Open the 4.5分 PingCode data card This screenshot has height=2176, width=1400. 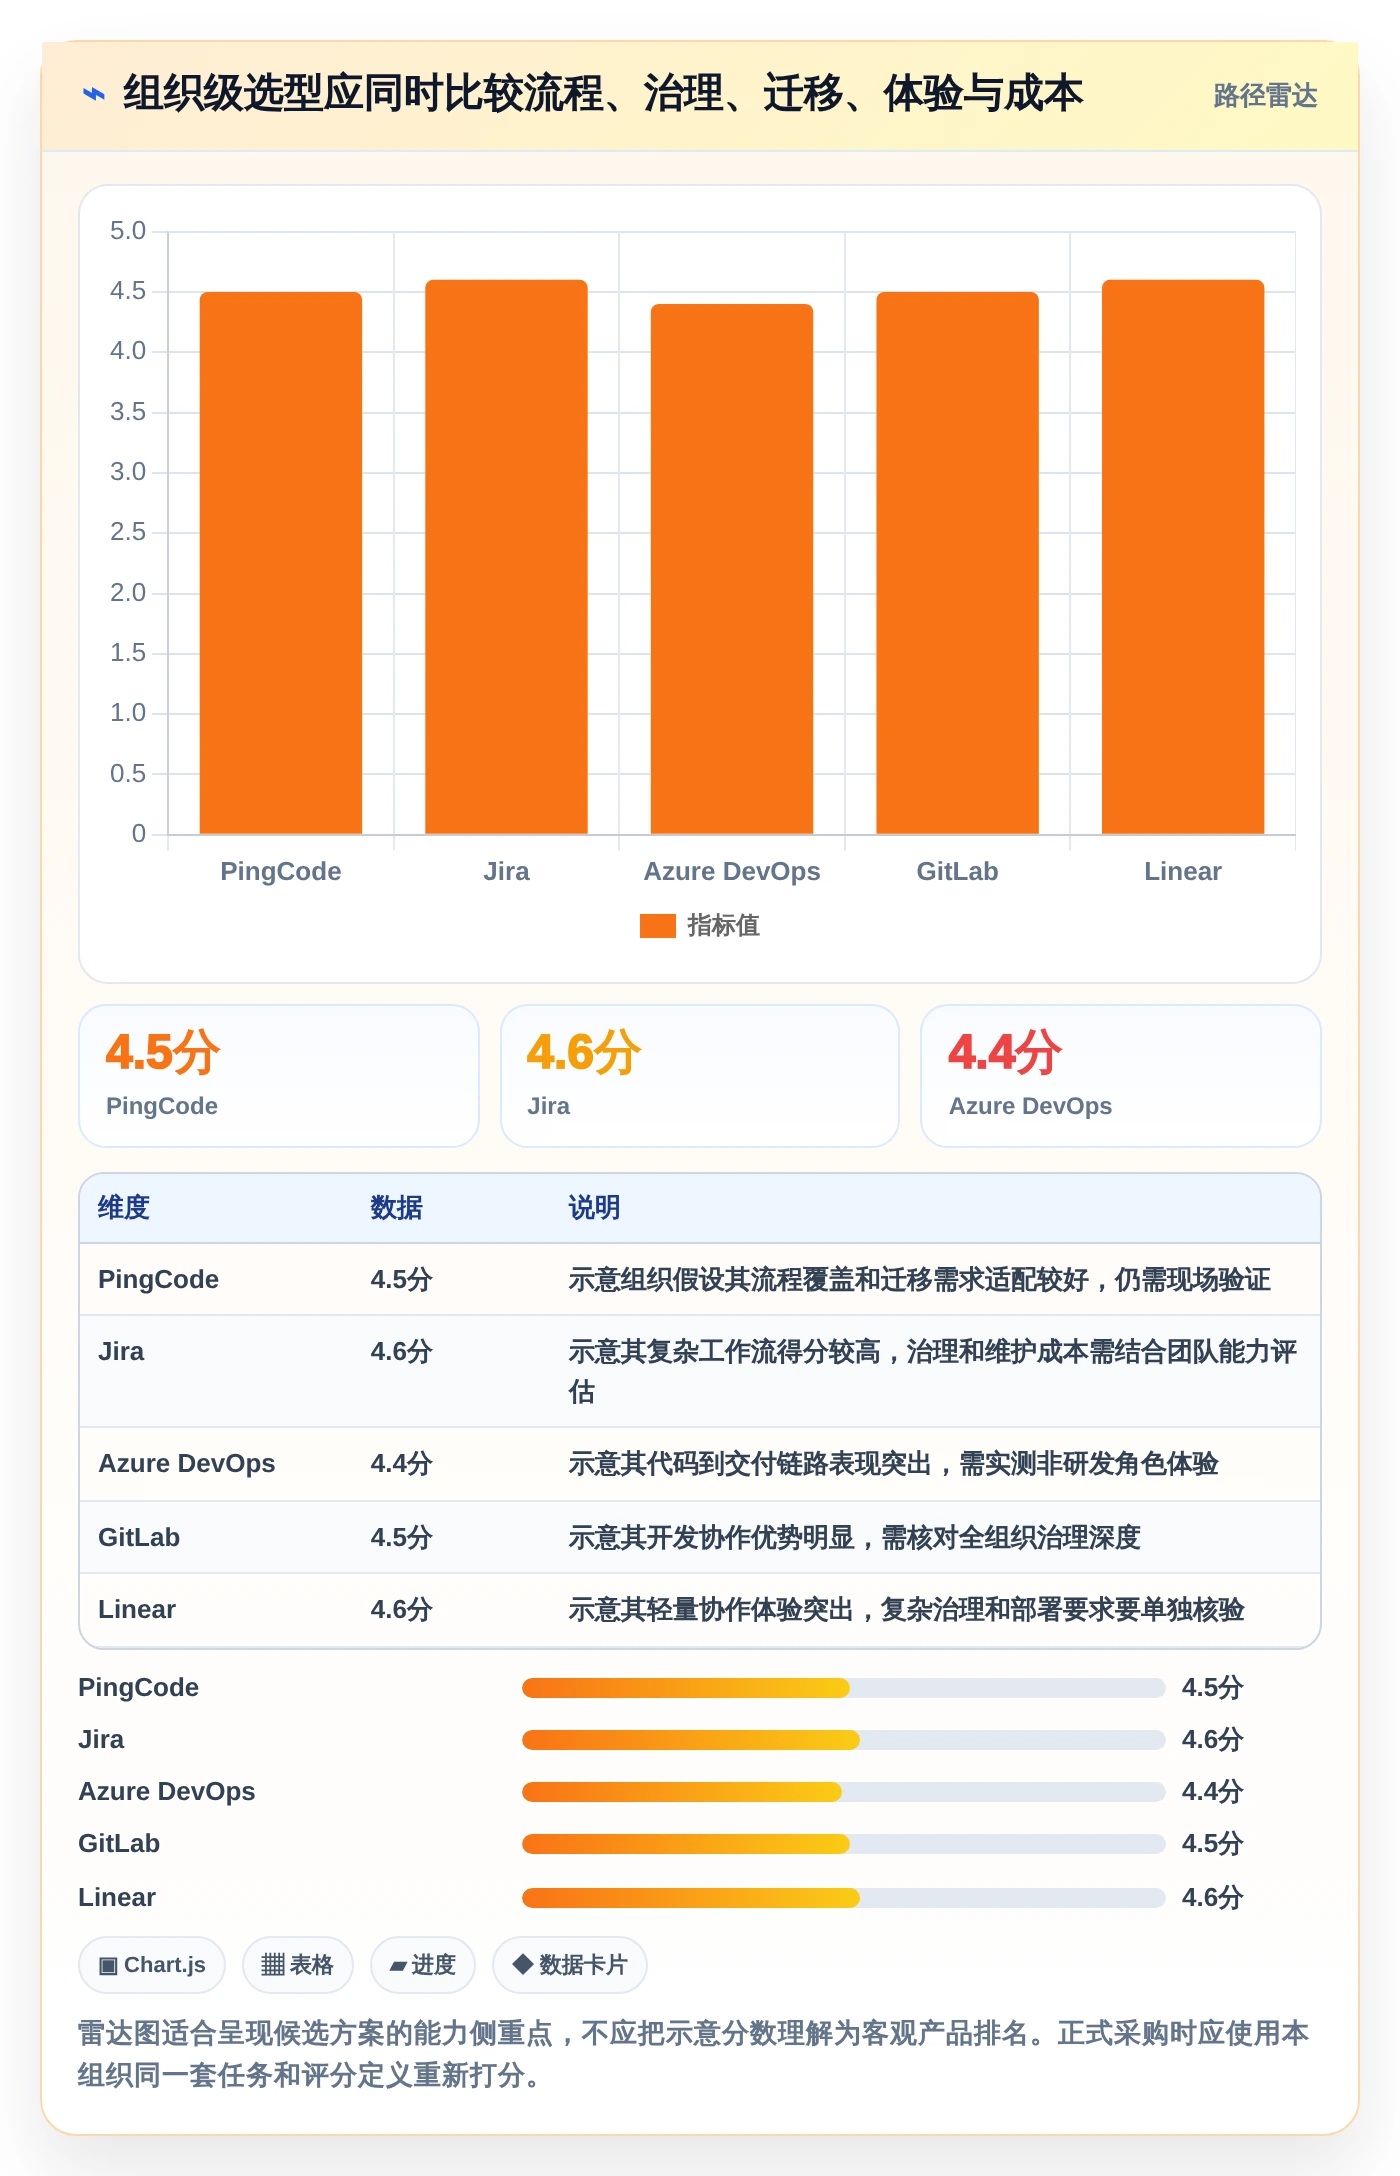click(x=279, y=1076)
